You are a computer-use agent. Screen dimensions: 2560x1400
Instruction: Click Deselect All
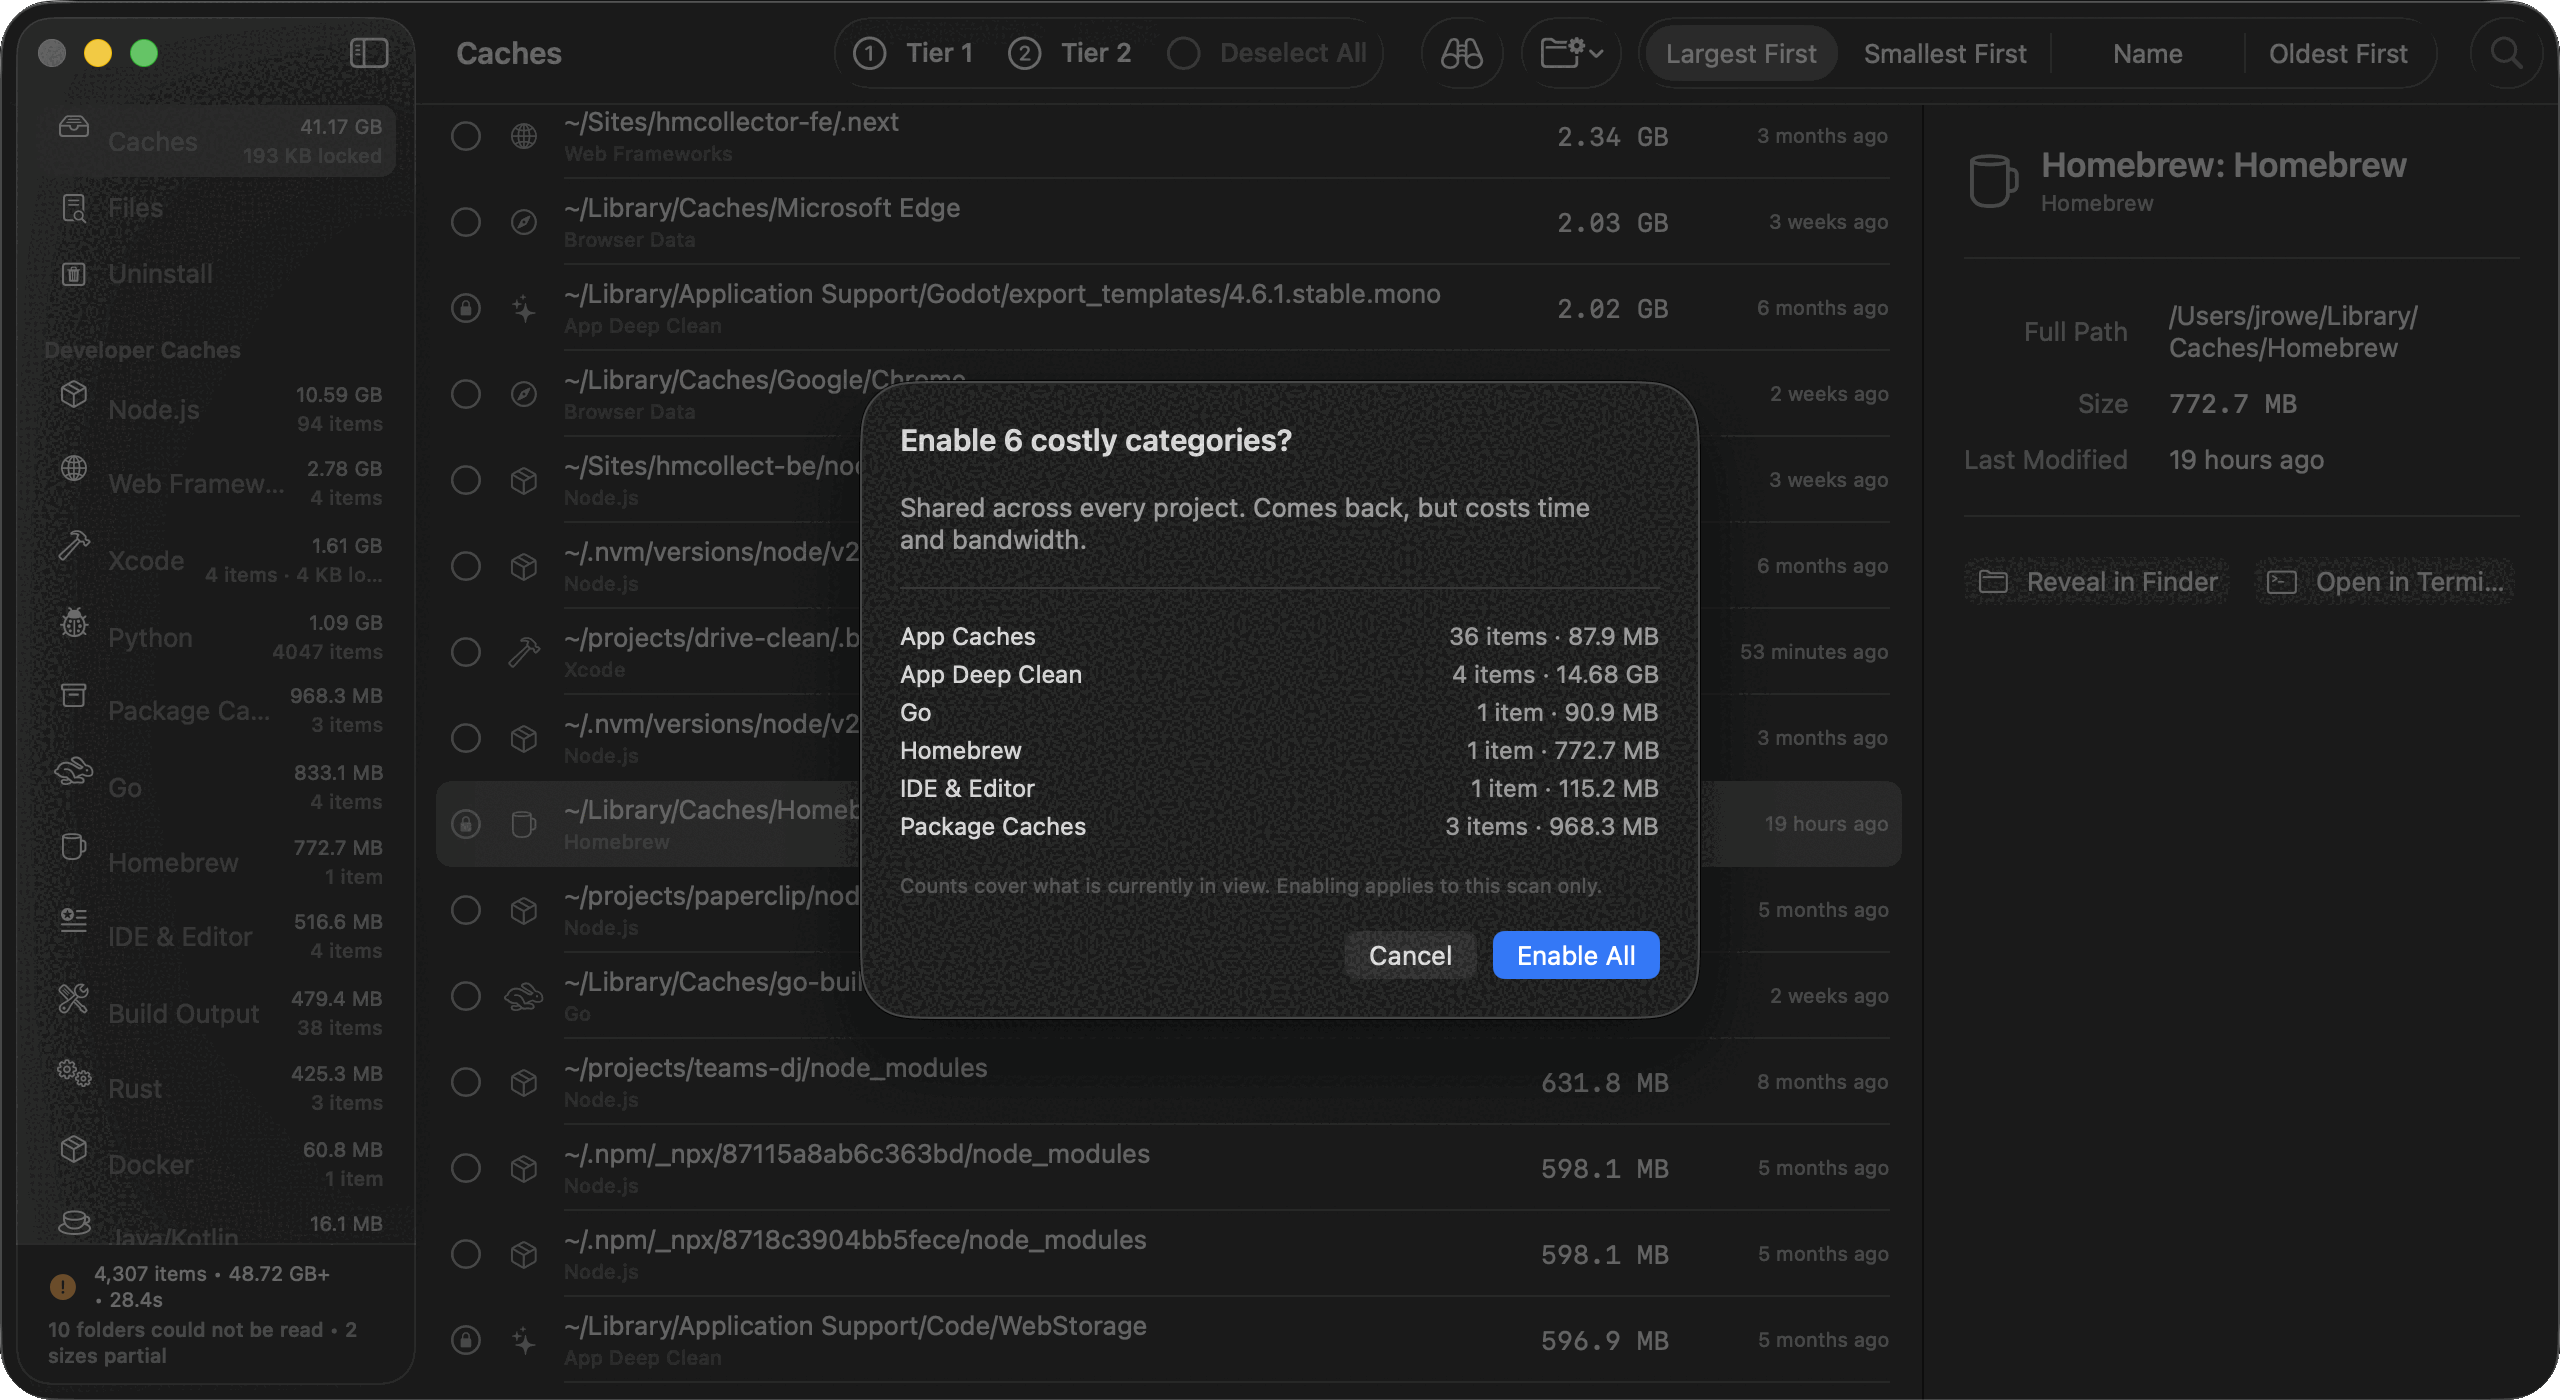point(1267,53)
